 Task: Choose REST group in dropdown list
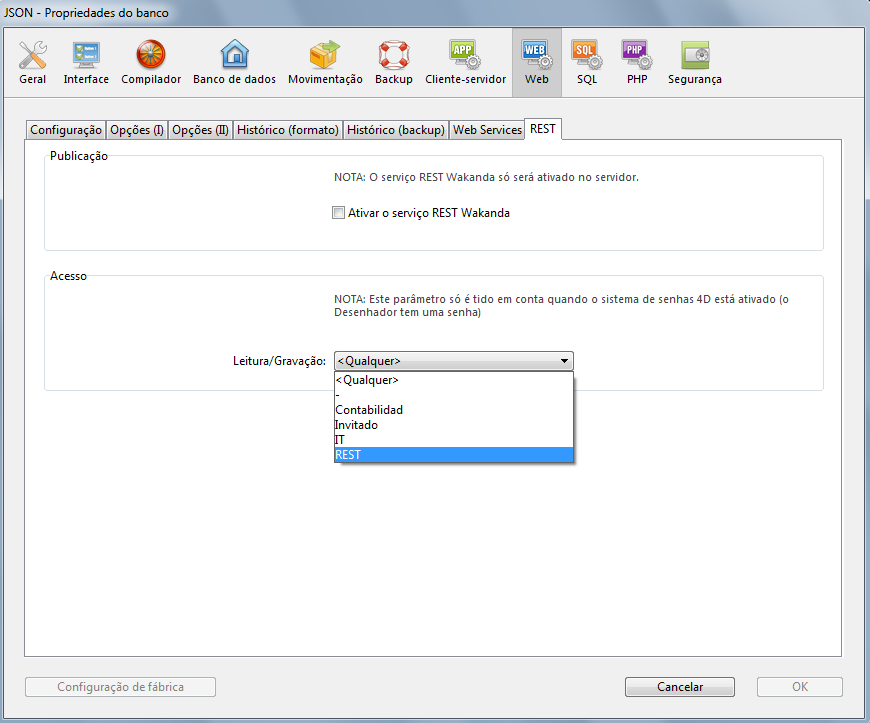pos(453,455)
